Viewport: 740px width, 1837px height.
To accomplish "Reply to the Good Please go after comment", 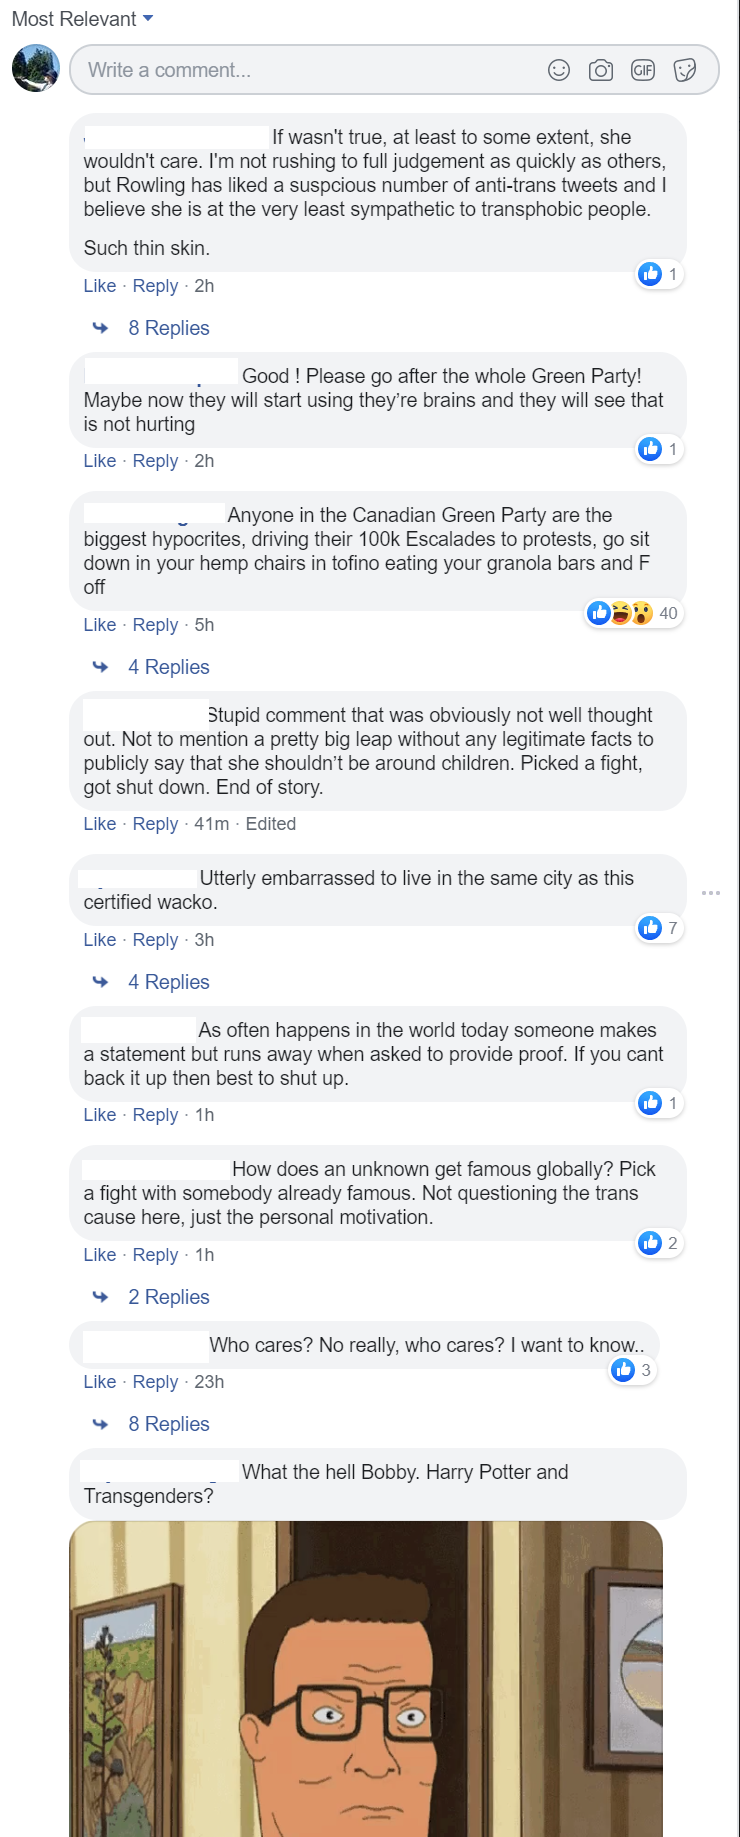I will 155,461.
